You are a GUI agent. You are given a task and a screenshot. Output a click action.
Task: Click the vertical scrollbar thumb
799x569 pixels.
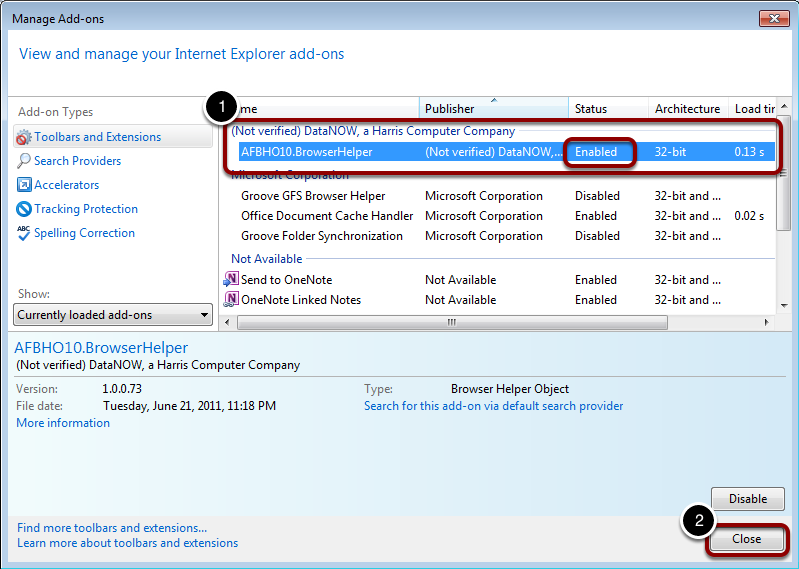784,173
